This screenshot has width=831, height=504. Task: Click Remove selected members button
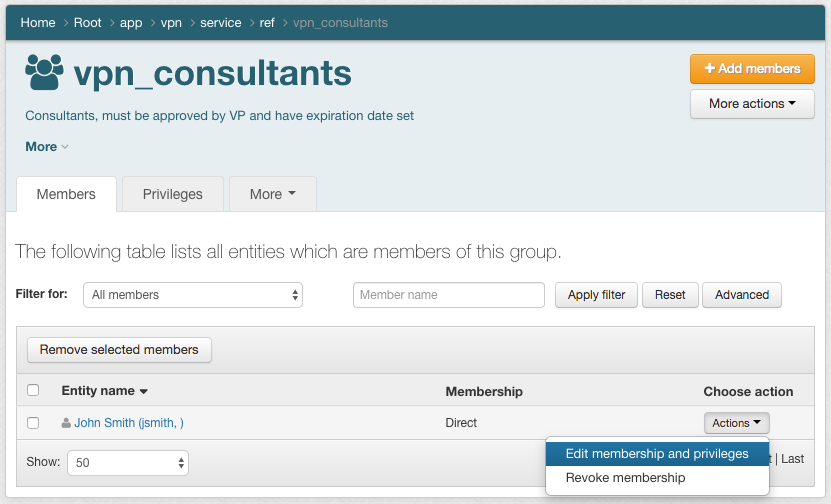119,350
